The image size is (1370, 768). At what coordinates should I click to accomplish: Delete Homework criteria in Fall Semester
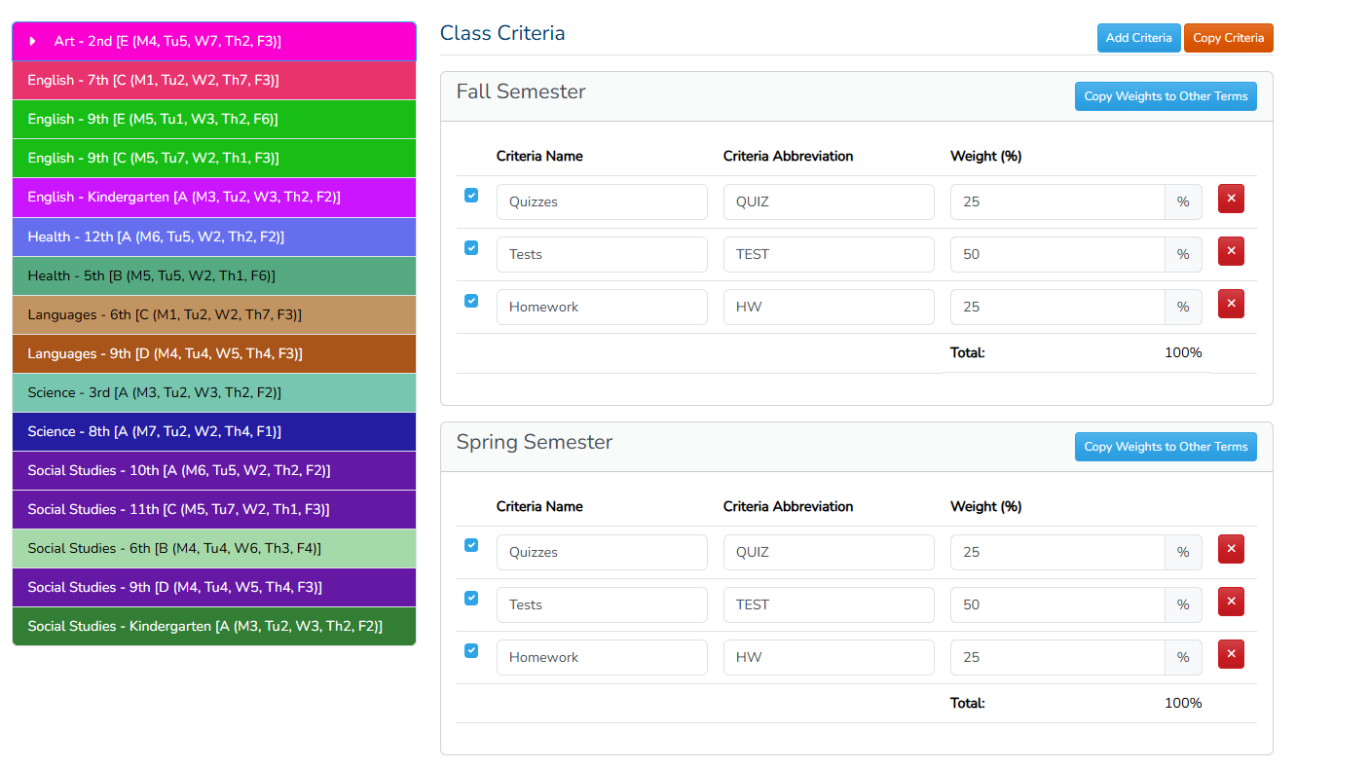[x=1230, y=304]
